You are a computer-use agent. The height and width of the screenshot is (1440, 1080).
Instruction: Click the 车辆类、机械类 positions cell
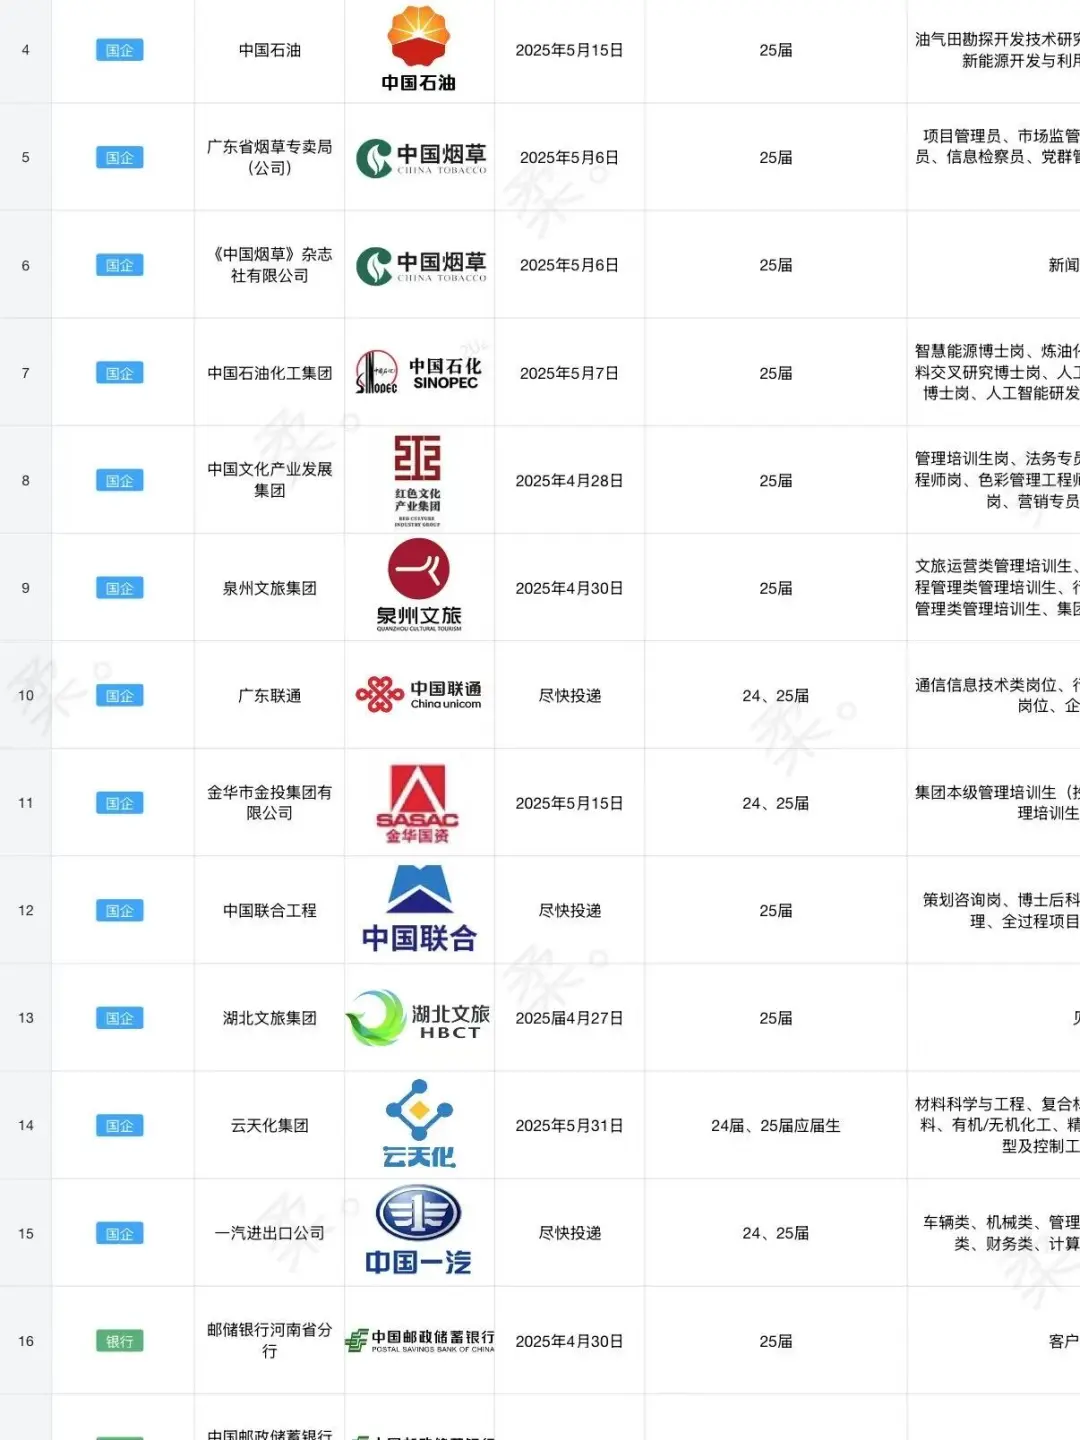point(994,1233)
